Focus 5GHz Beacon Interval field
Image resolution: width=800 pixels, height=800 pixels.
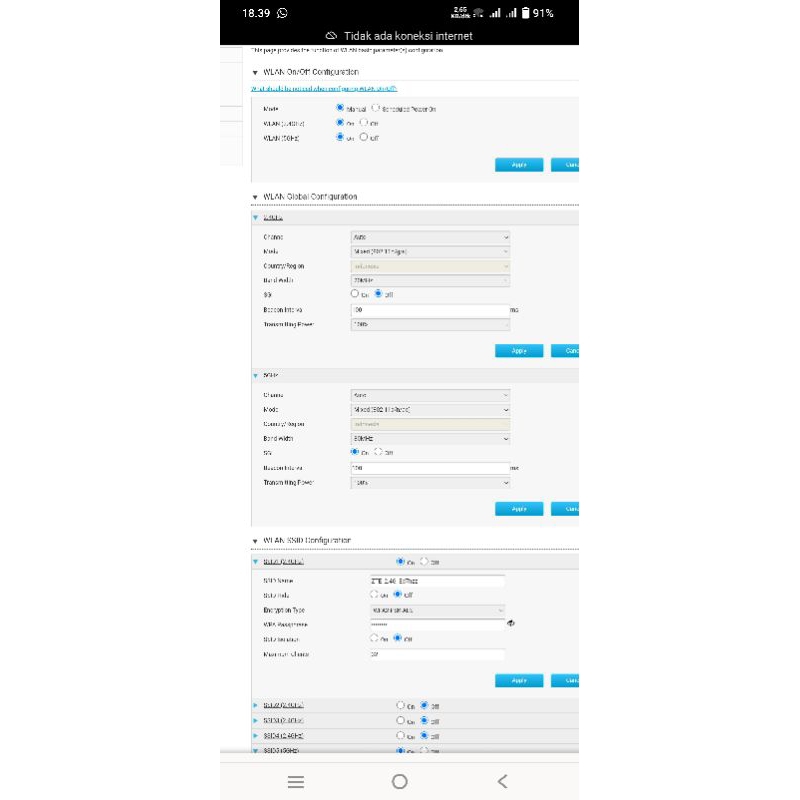(x=430, y=468)
